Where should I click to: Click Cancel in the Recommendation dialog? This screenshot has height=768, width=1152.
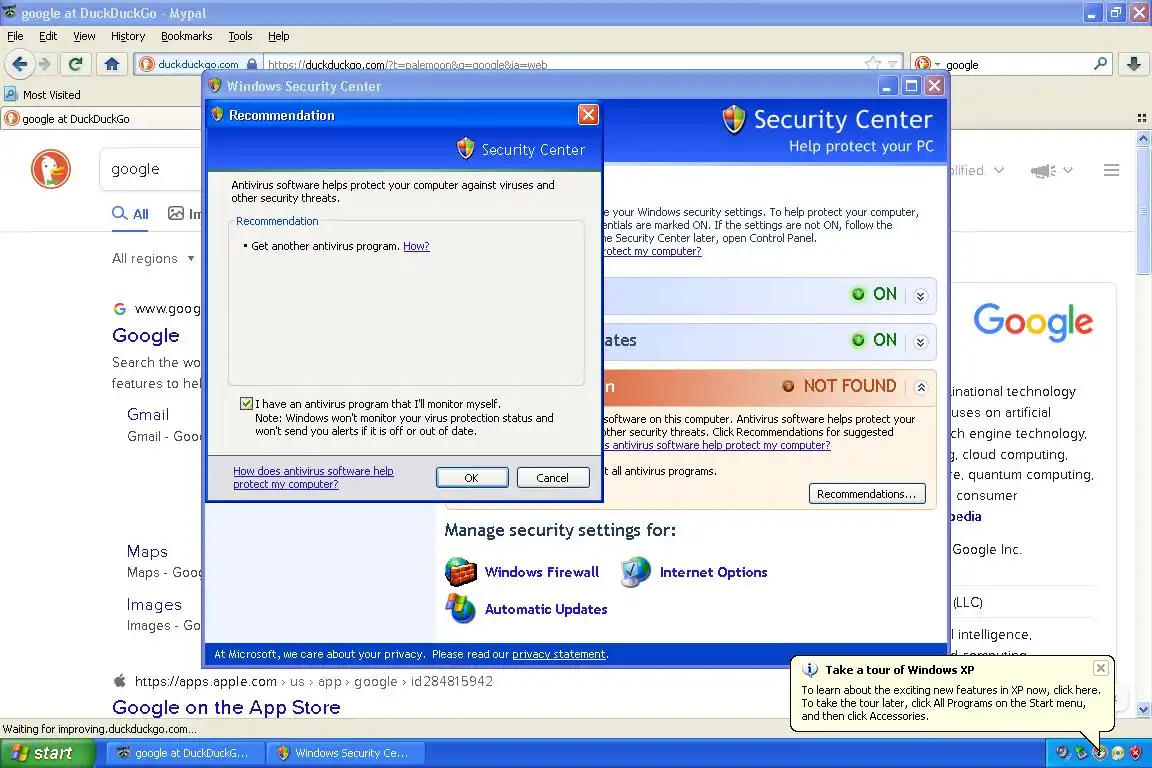coord(552,478)
